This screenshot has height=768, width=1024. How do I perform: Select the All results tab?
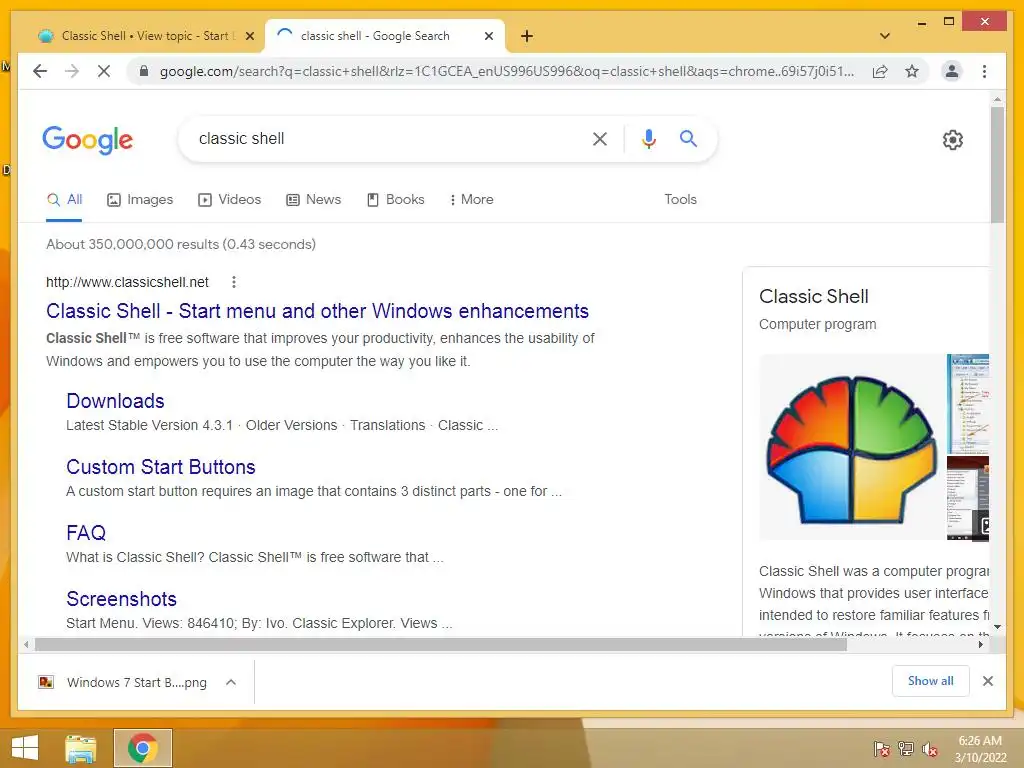(65, 199)
